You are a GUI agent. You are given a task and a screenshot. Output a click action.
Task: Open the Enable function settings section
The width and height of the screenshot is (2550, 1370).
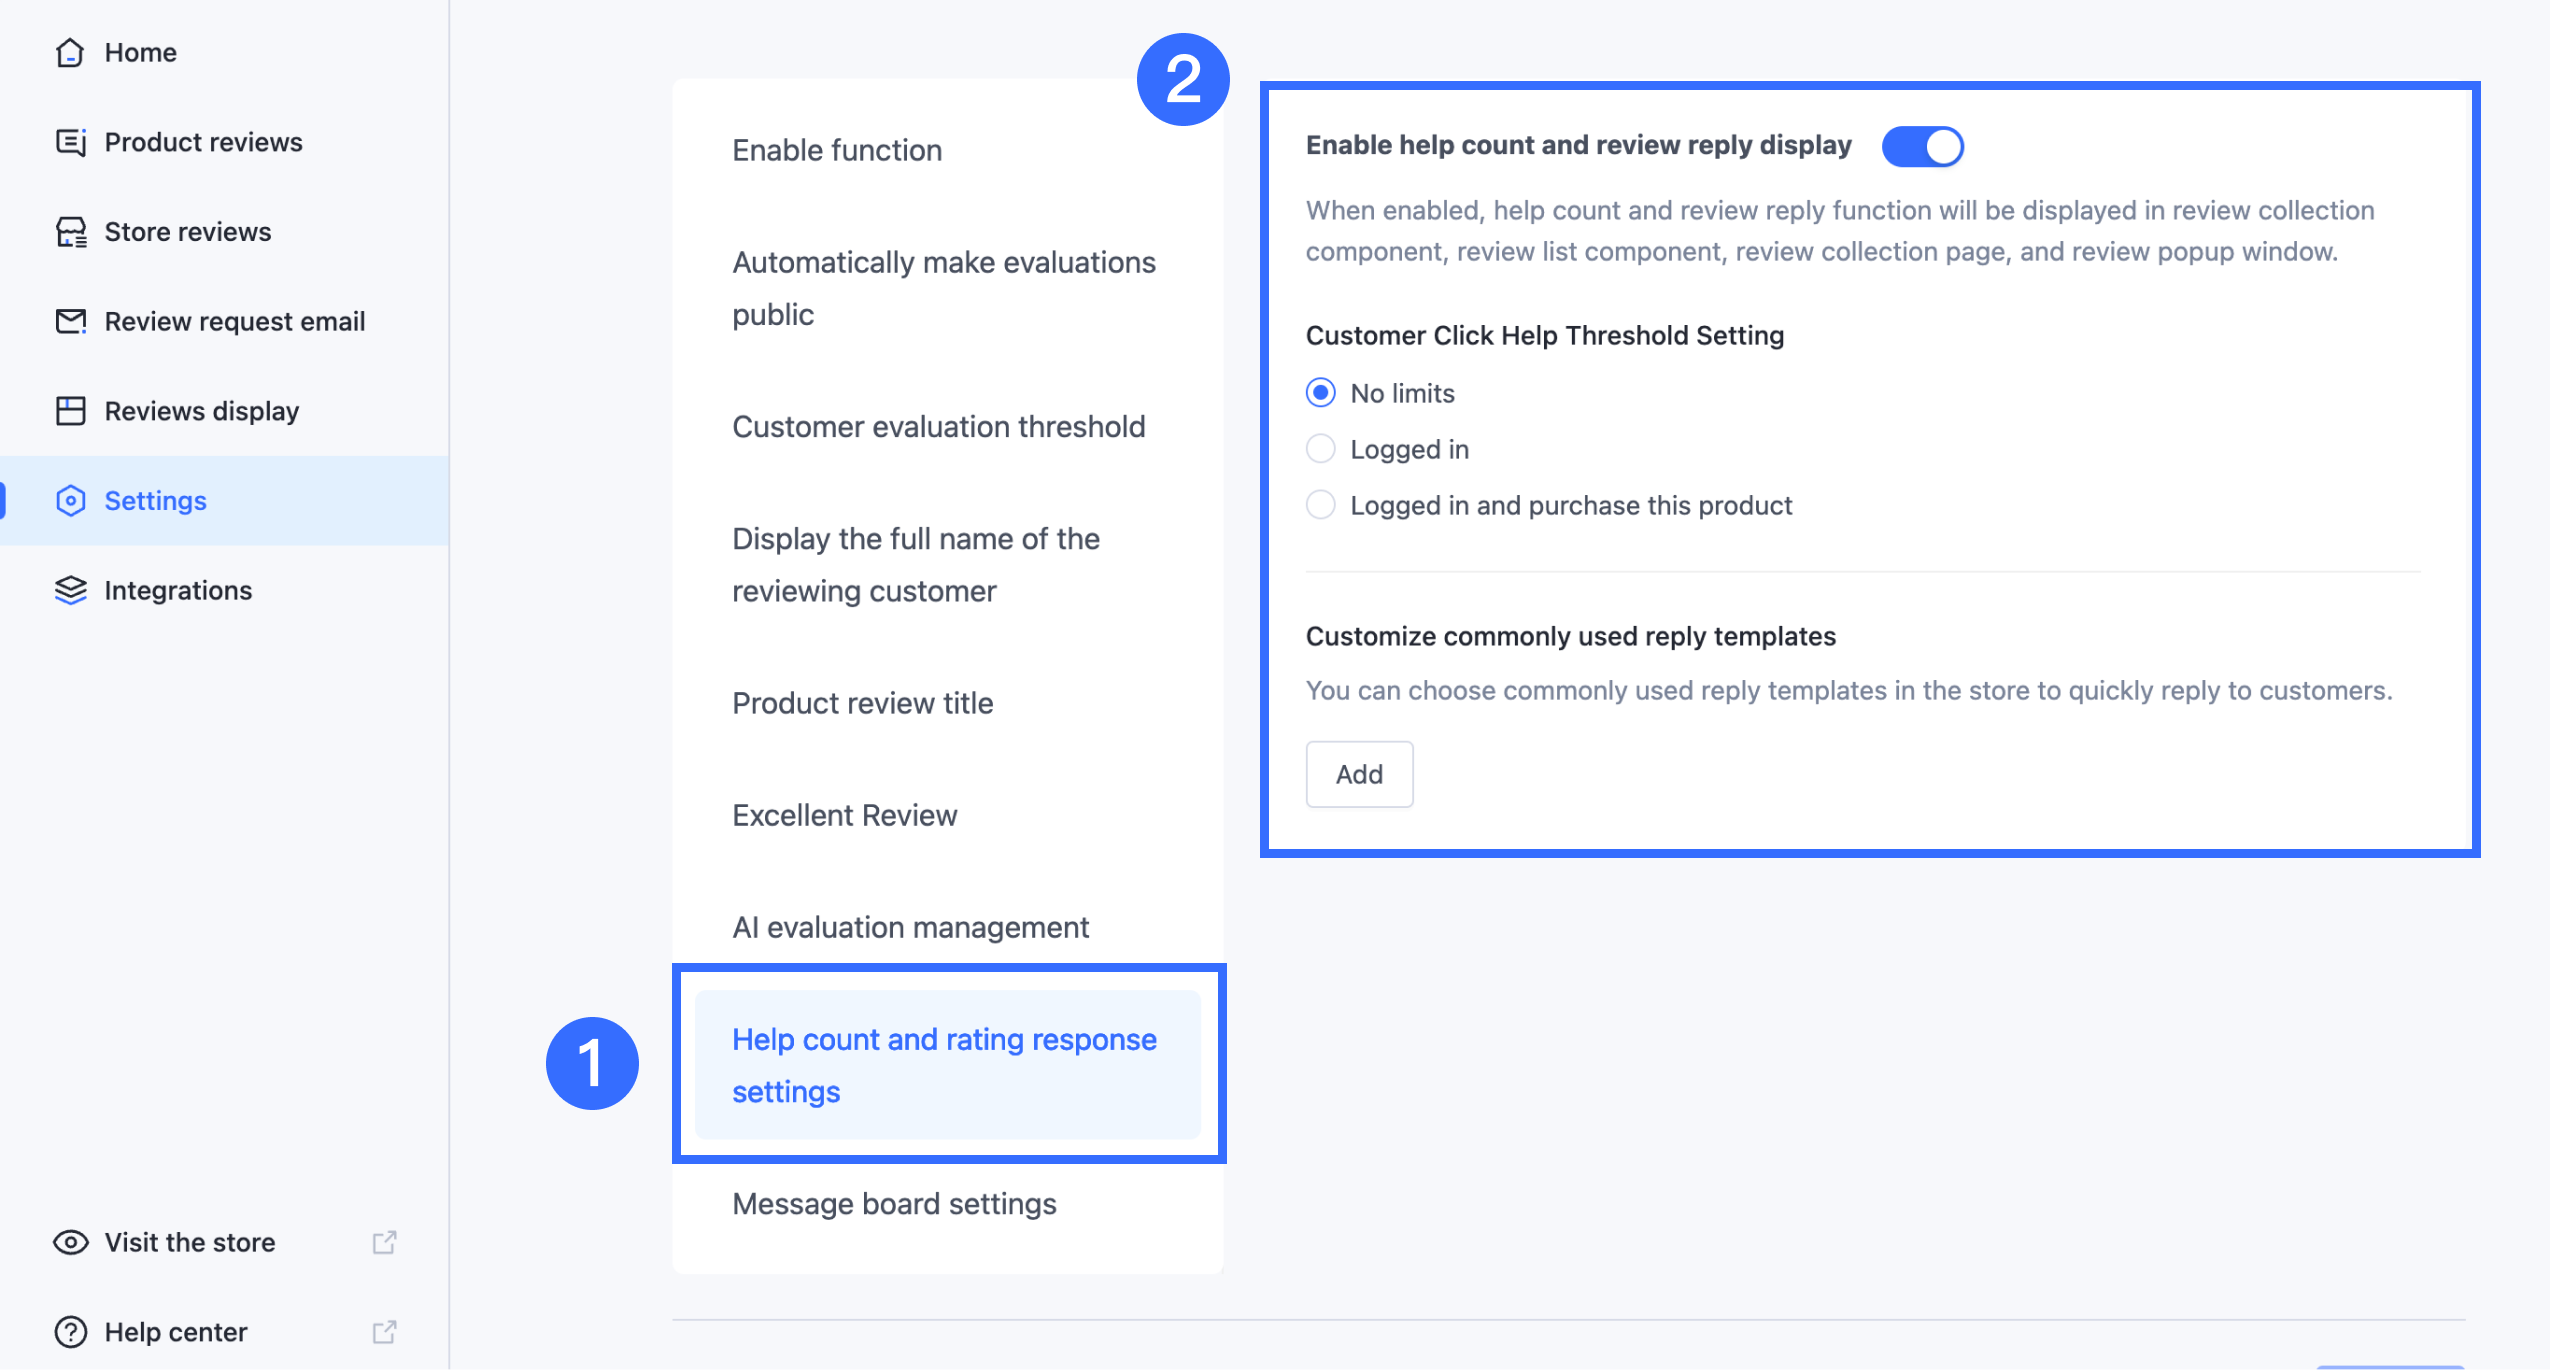tap(837, 150)
